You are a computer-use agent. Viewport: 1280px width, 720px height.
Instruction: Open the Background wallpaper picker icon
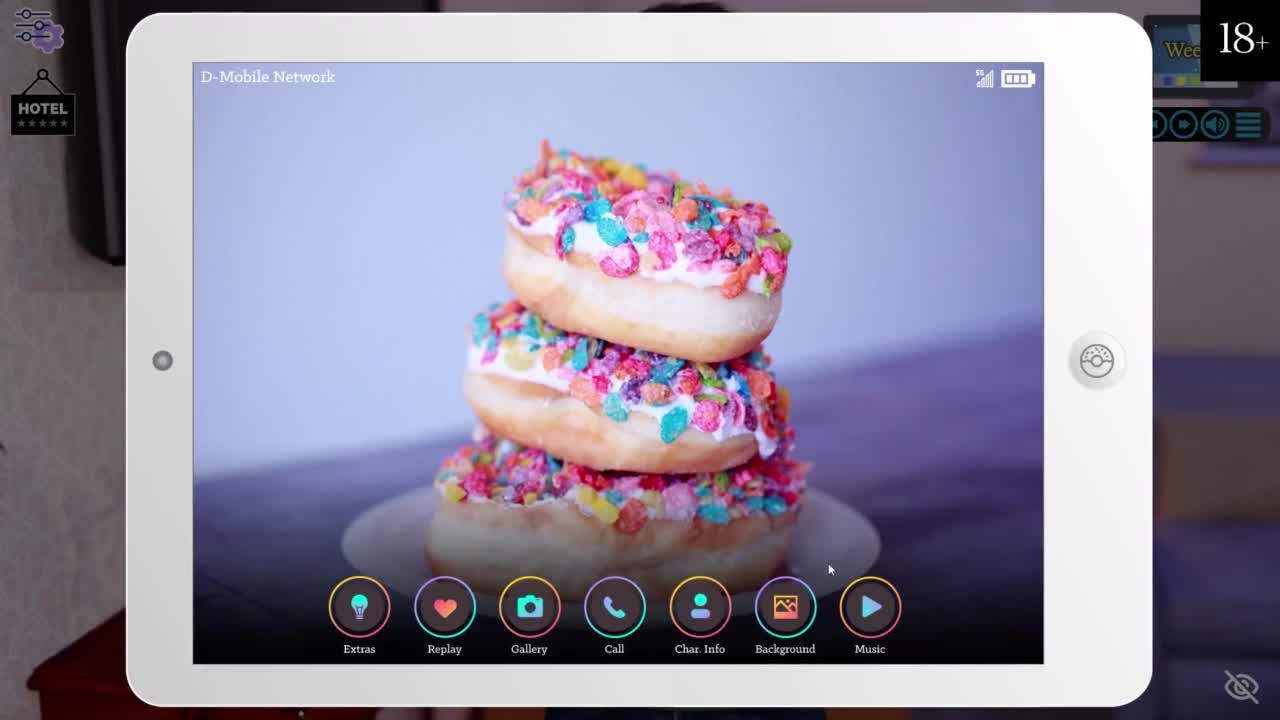(785, 607)
